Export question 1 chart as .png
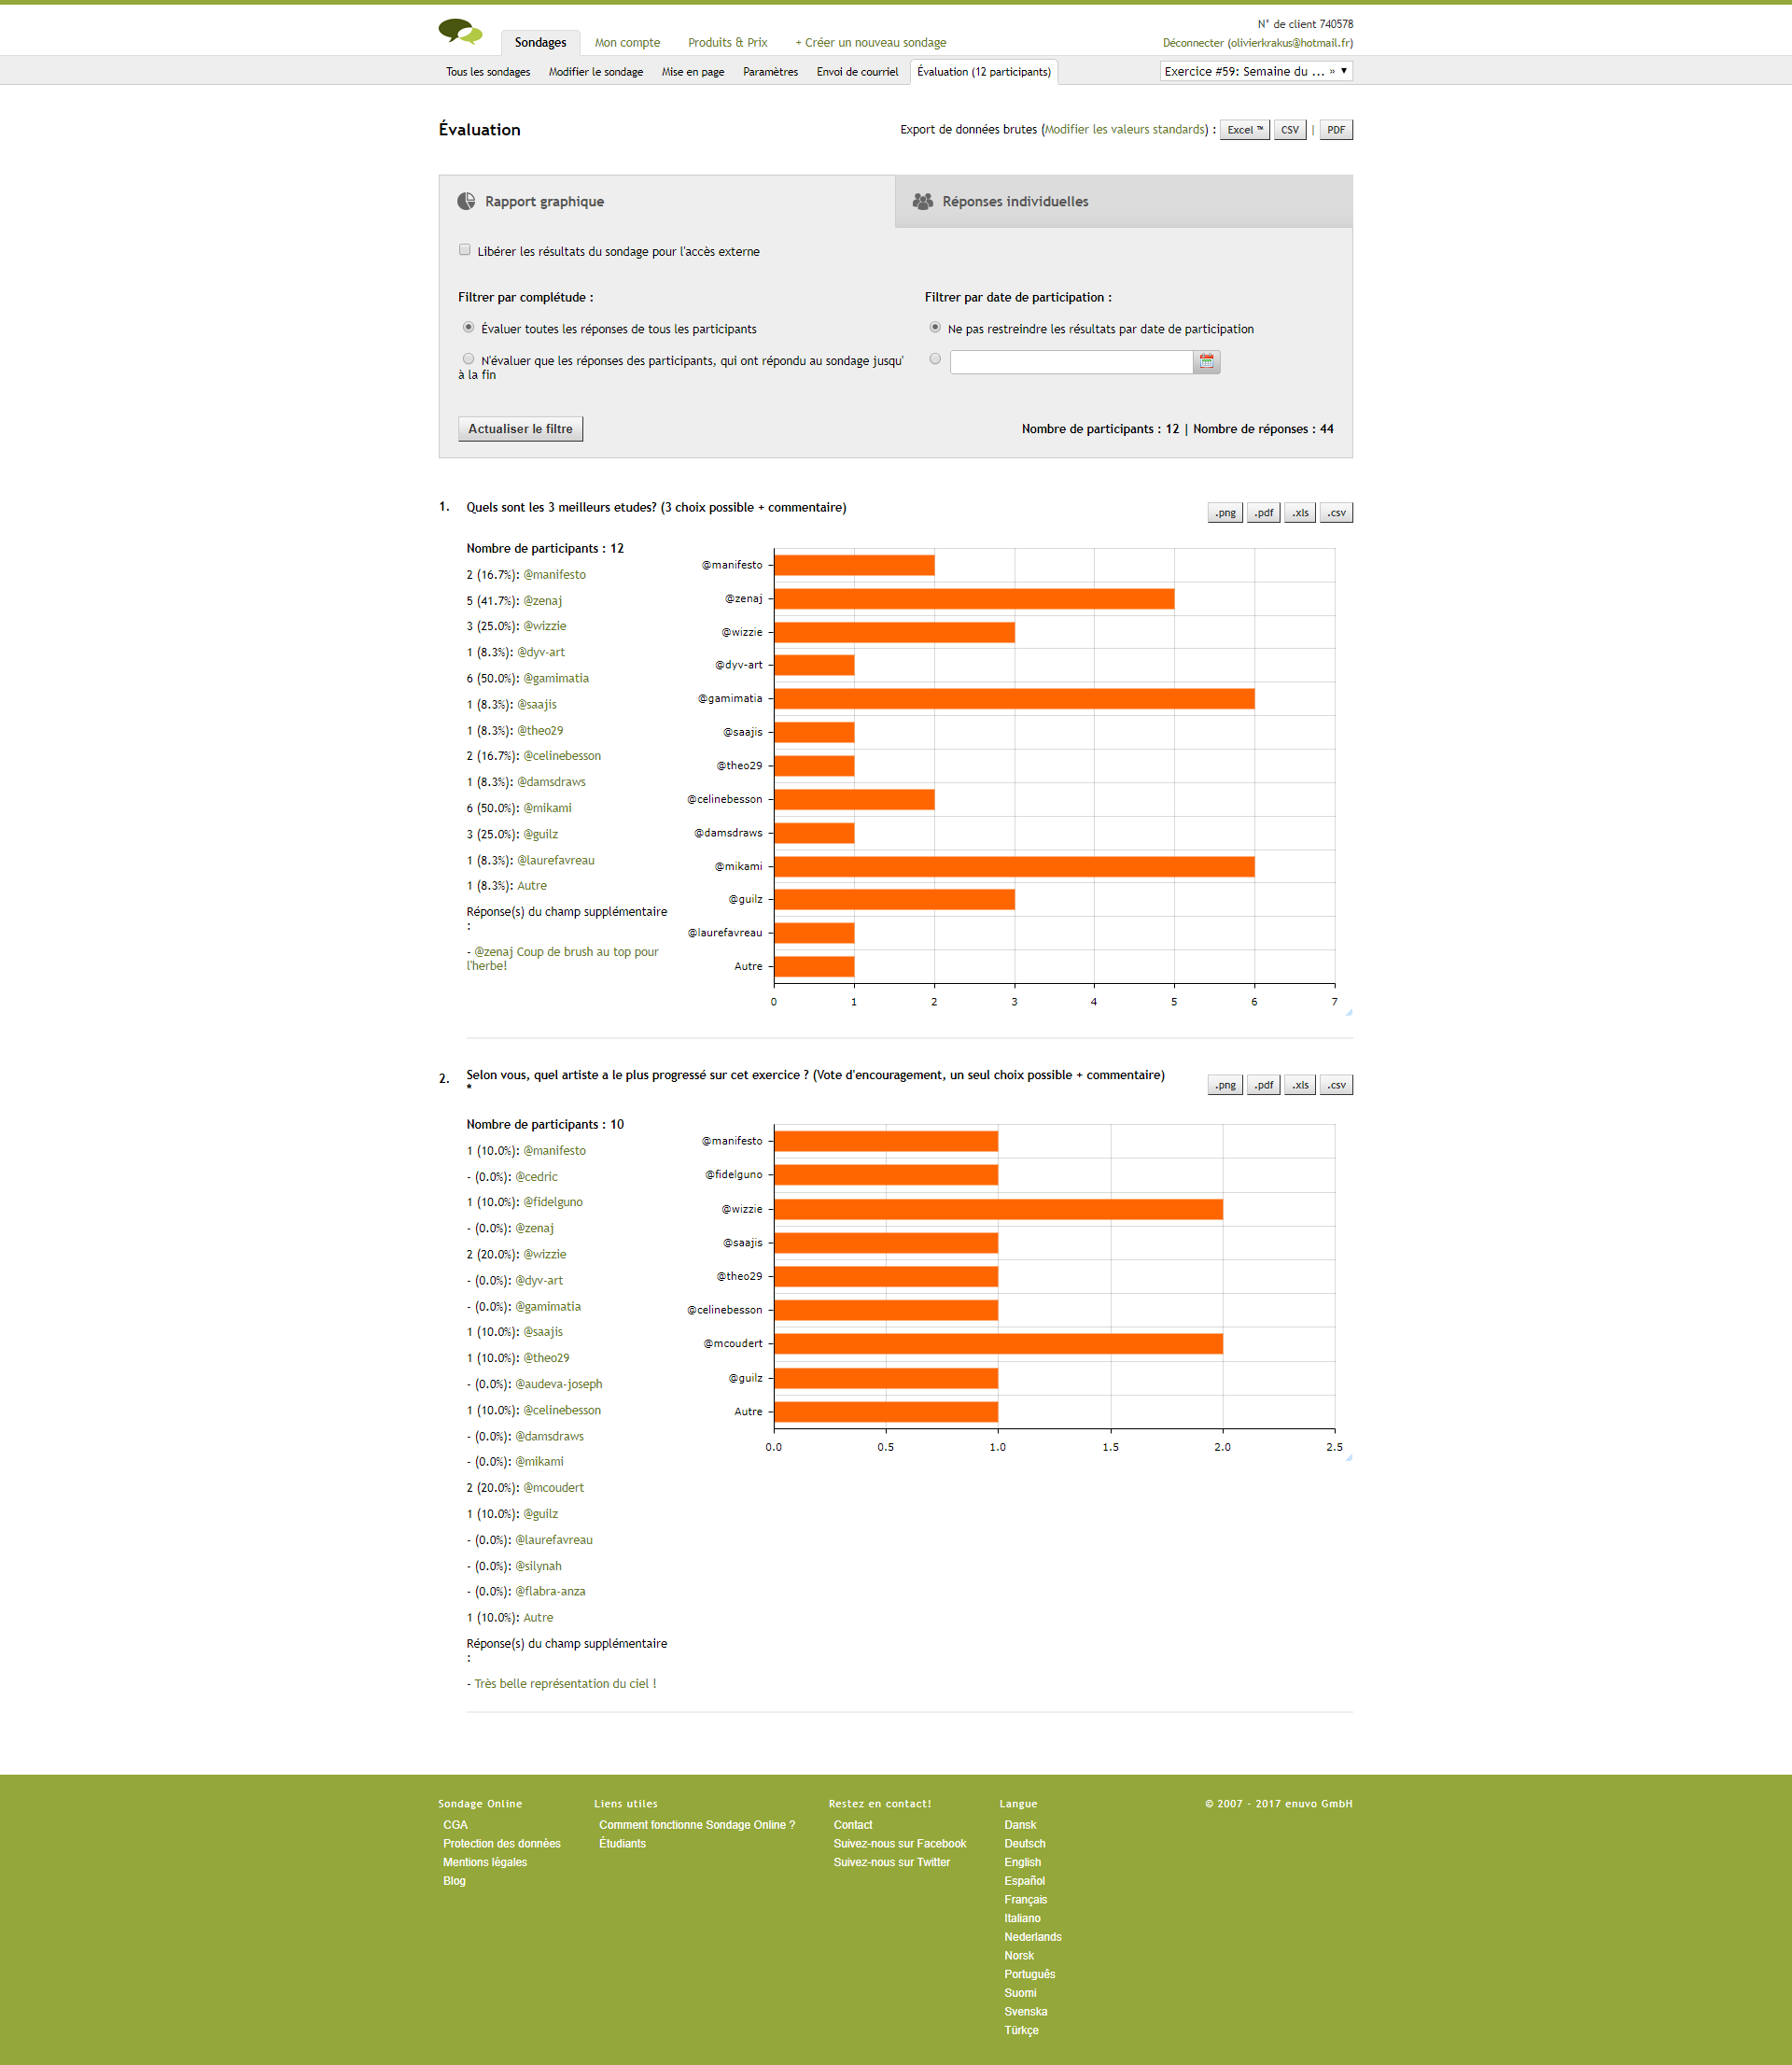The height and width of the screenshot is (2065, 1792). coord(1225,513)
